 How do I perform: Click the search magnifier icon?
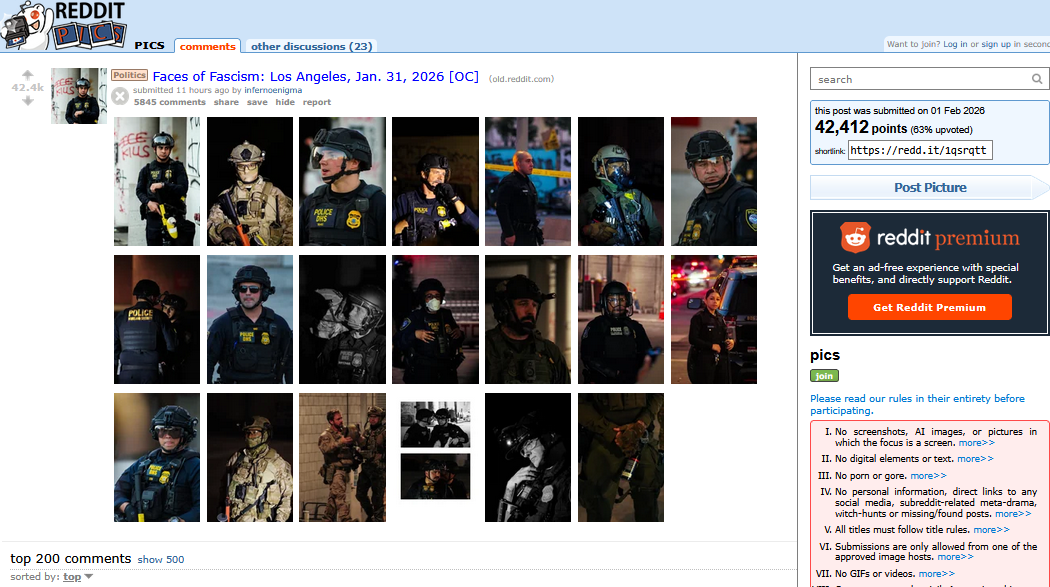(x=1037, y=79)
